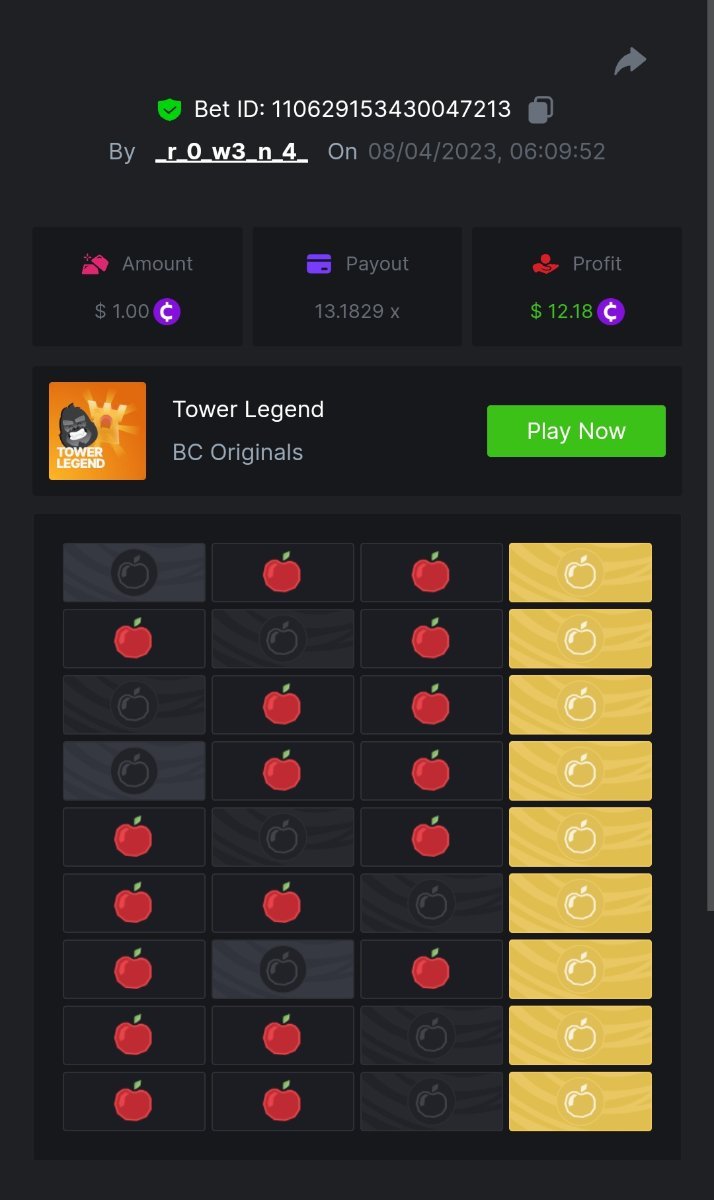Copy the Bet ID with copy icon
Screen dimensions: 714x1200
[541, 109]
